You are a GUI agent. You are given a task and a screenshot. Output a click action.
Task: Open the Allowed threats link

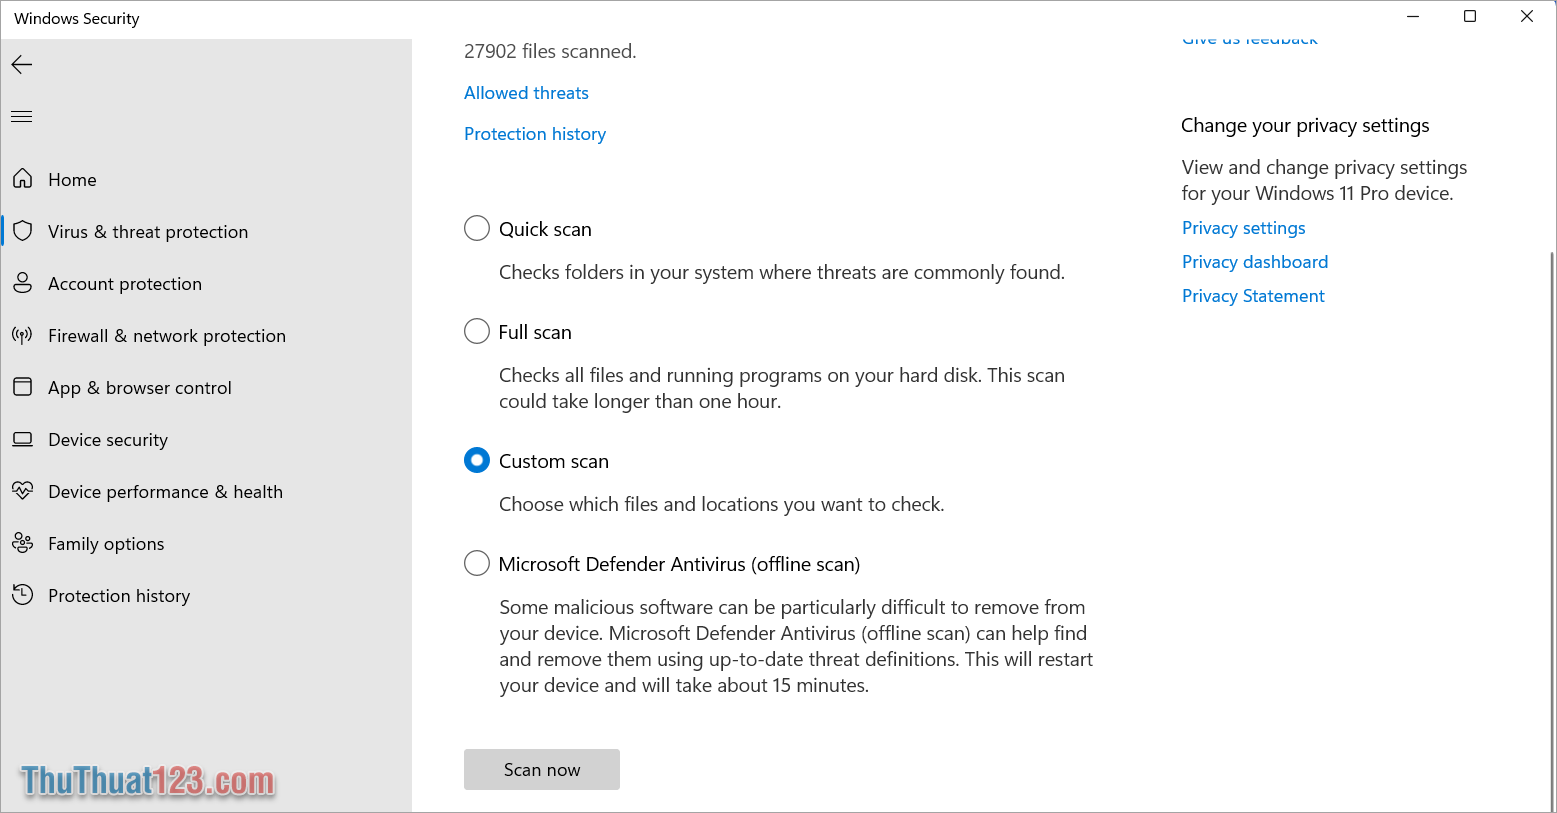[x=526, y=93]
